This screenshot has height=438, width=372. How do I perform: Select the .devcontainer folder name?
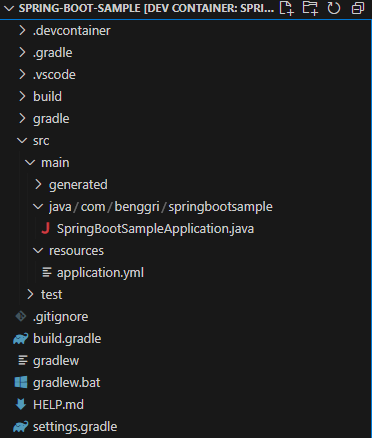[72, 31]
